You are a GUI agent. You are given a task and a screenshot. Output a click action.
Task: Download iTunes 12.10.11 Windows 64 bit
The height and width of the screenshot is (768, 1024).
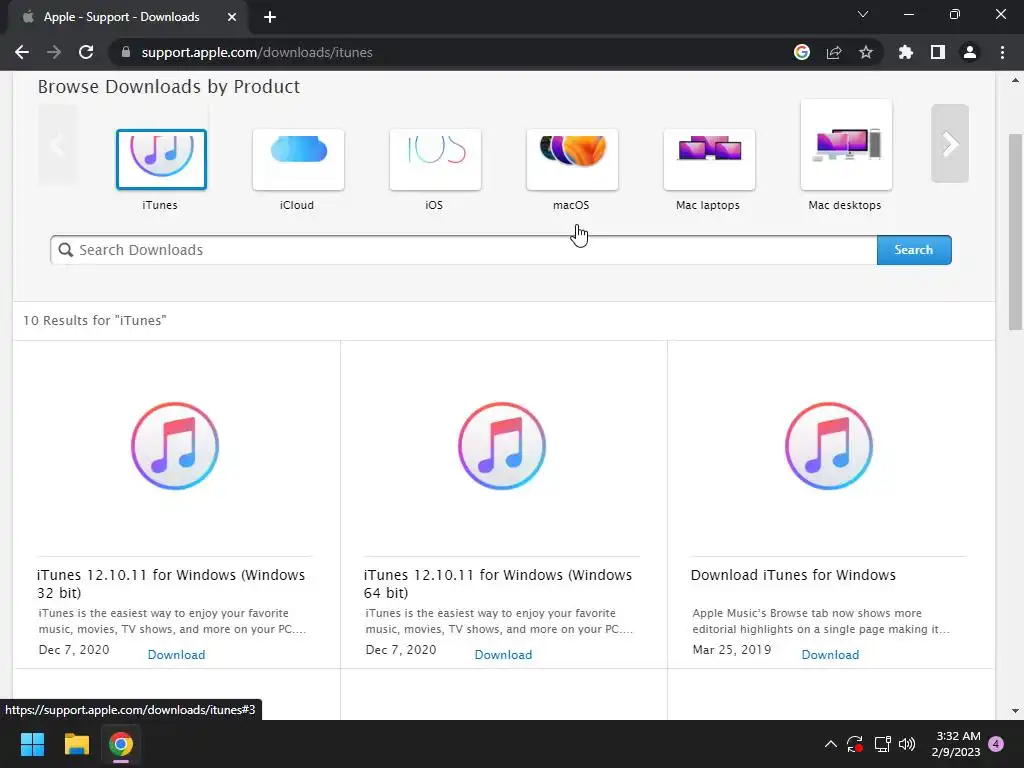504,654
